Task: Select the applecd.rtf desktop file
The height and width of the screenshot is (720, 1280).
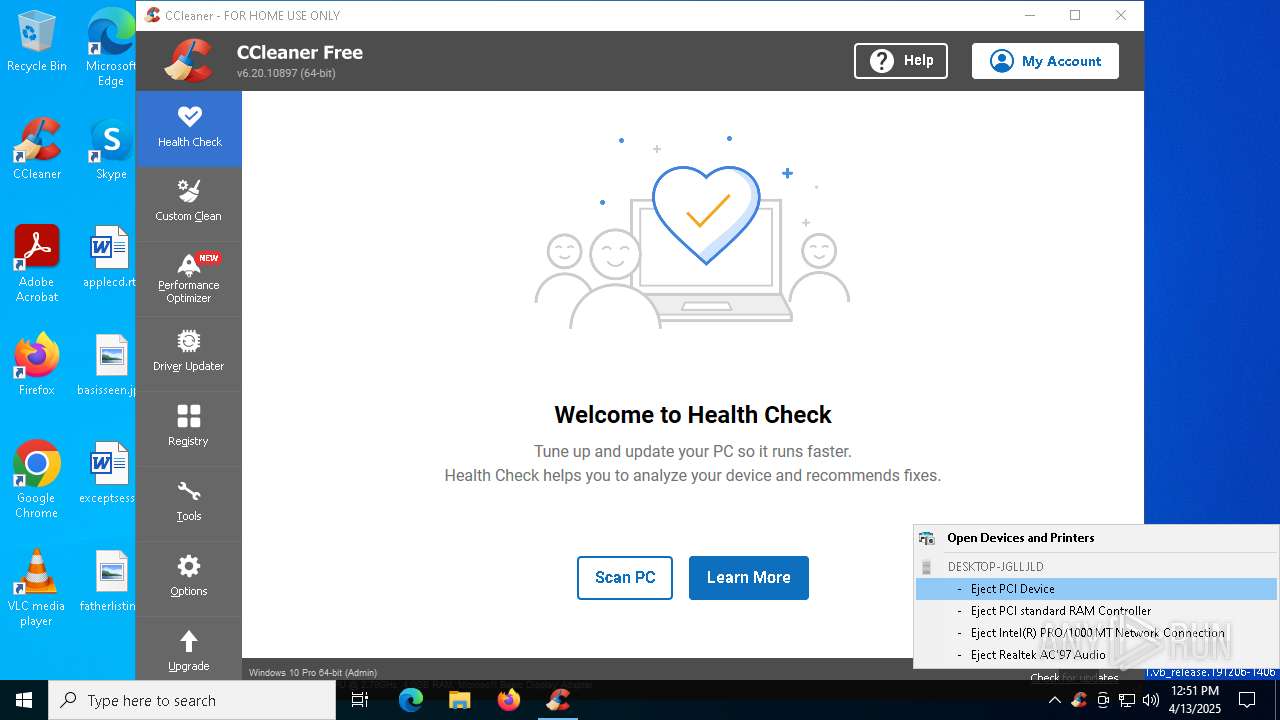Action: coord(110,258)
